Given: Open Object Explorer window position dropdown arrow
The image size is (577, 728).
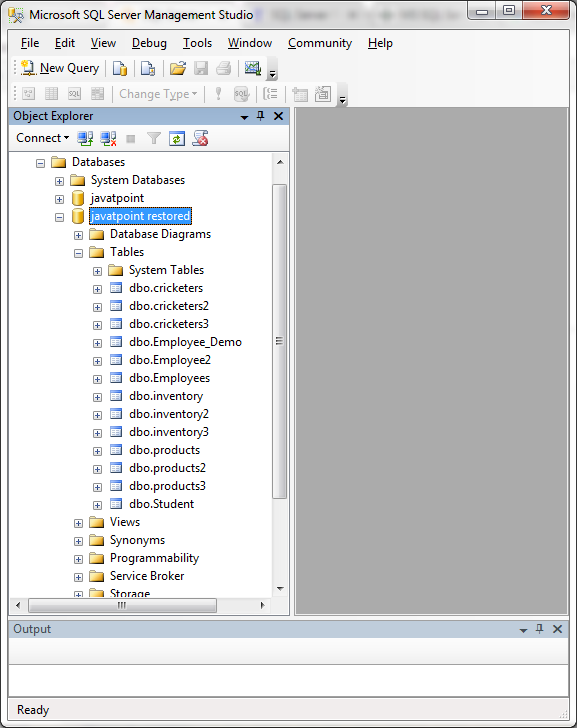Looking at the screenshot, I should (x=244, y=117).
